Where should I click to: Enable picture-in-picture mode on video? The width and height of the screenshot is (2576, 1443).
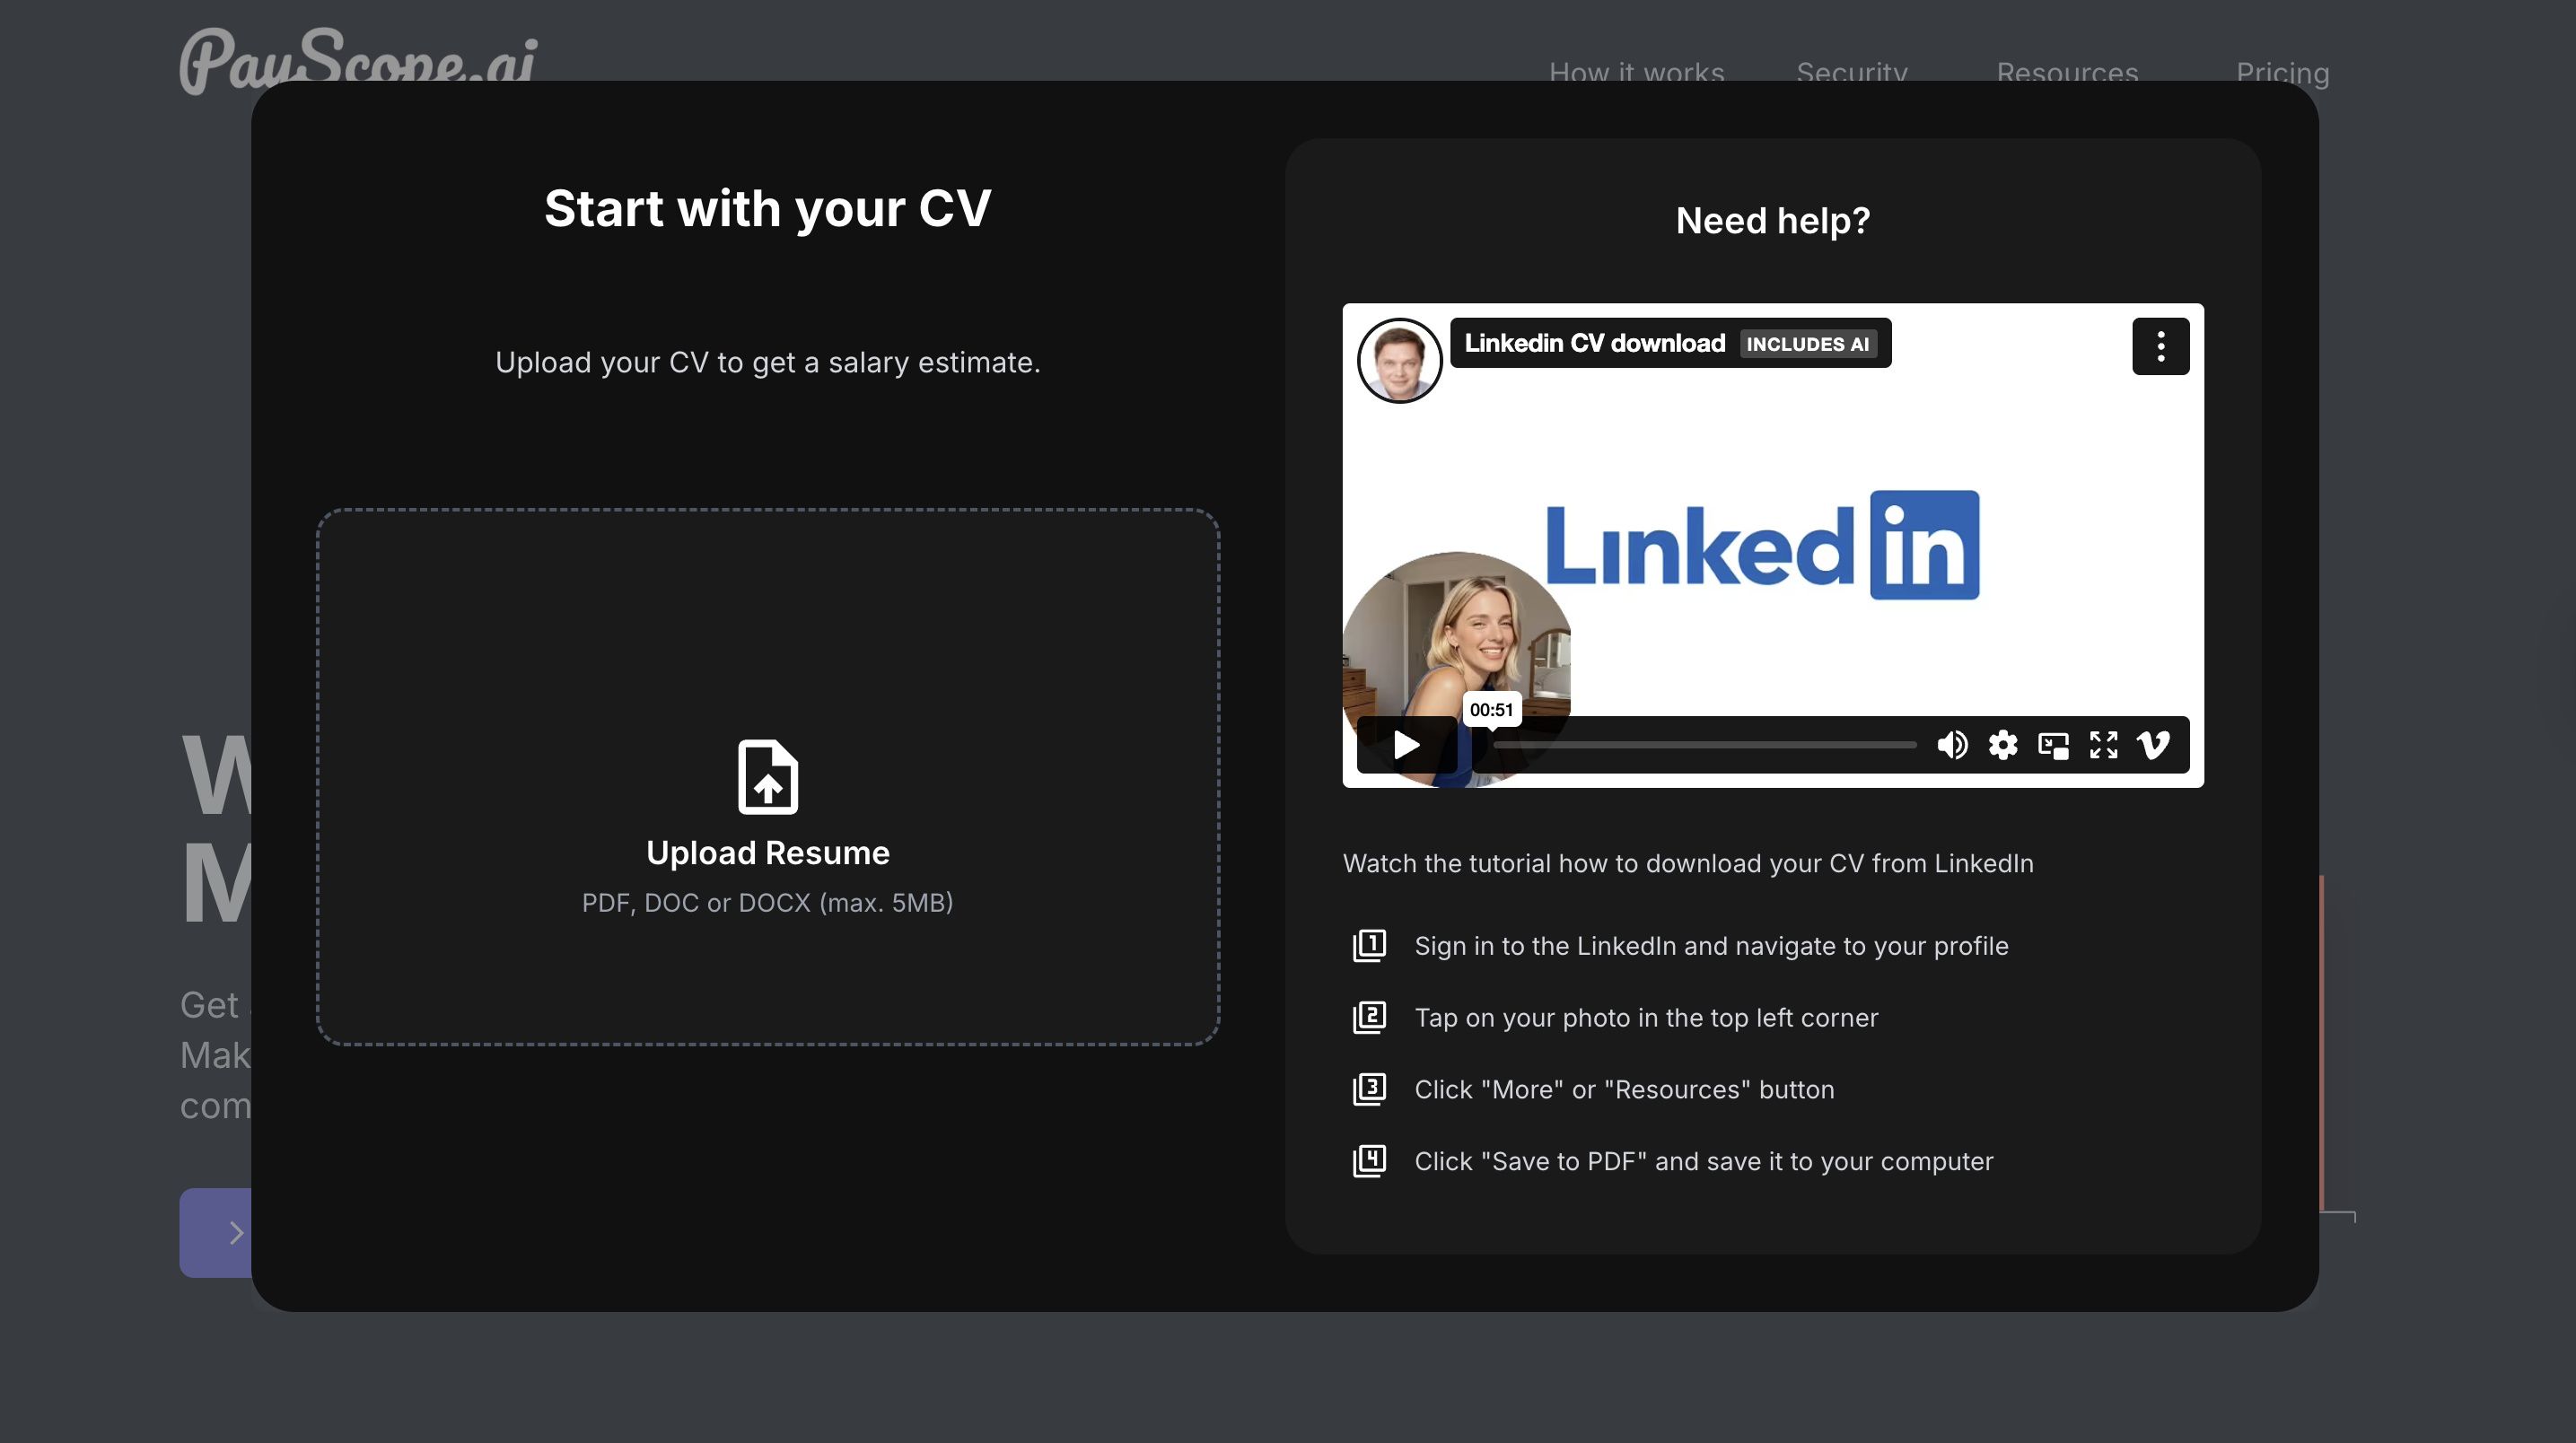pyautogui.click(x=2053, y=745)
